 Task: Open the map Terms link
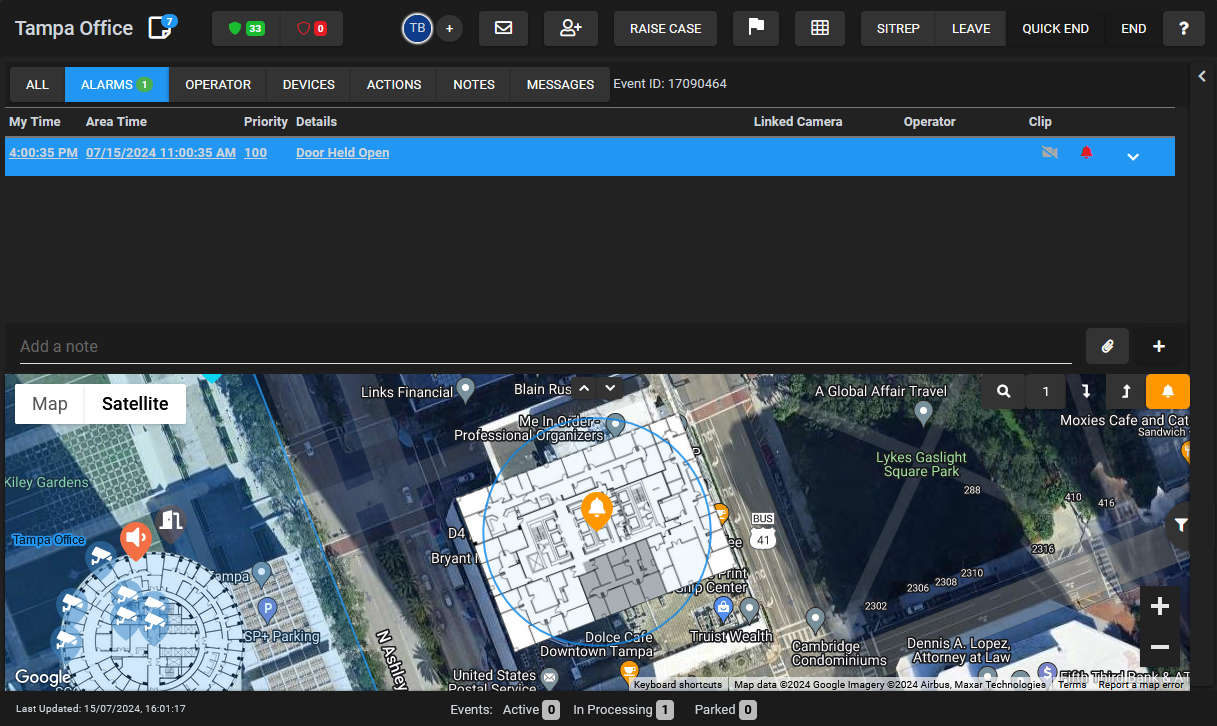tap(1072, 685)
